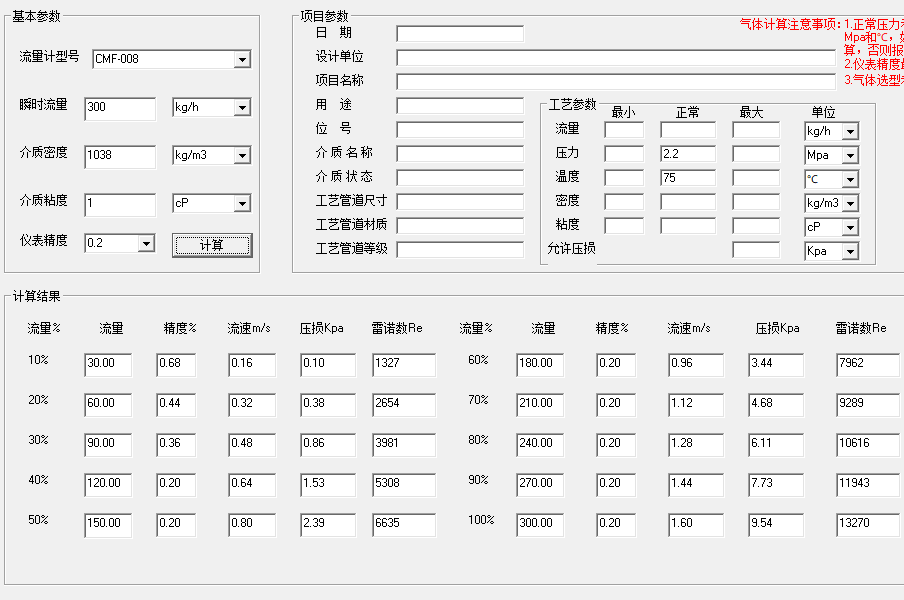Open the 仪表精度 0.2 dropdown
Viewport: 904px width, 600px height.
pos(146,244)
